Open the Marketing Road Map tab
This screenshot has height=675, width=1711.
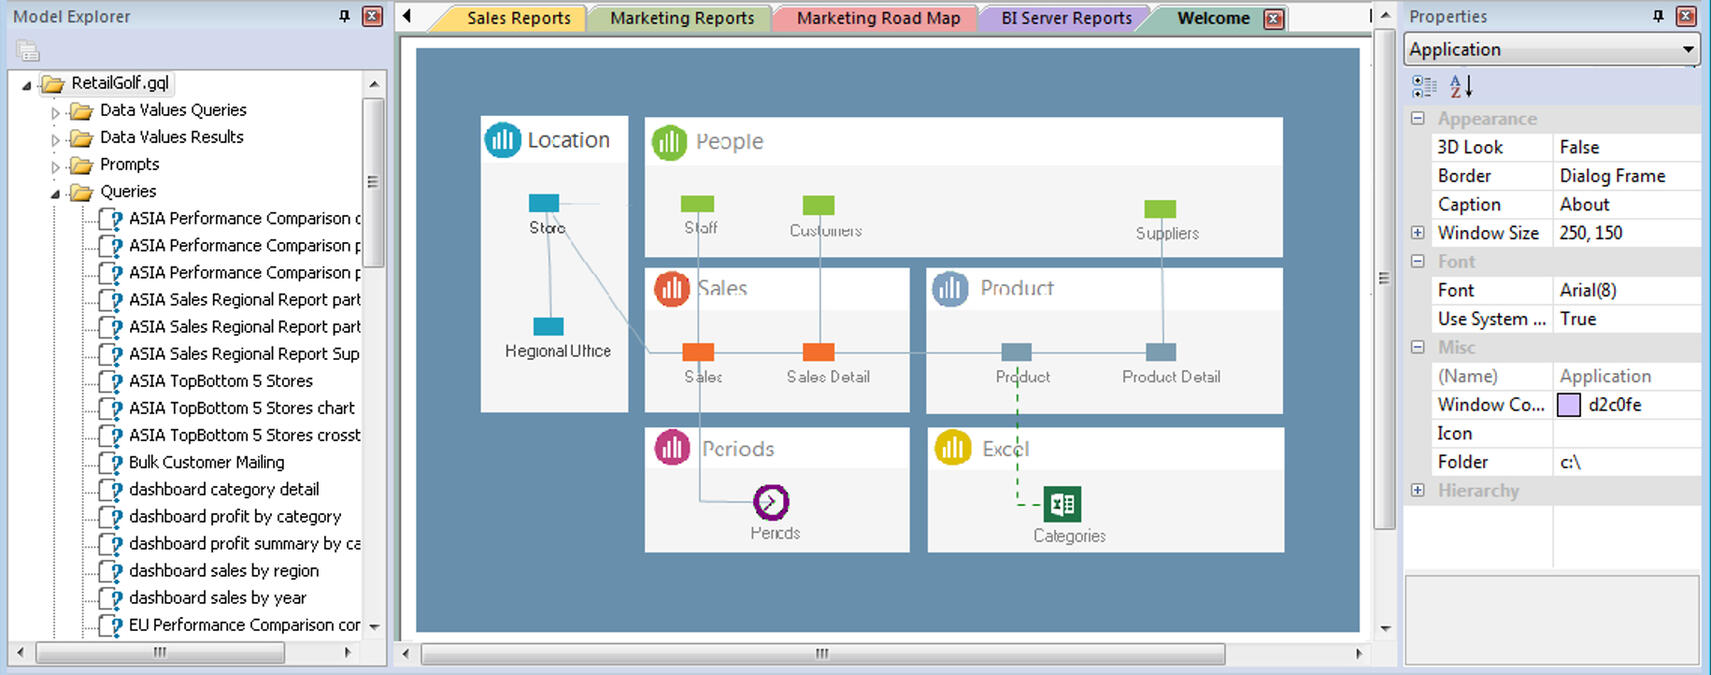(x=877, y=18)
